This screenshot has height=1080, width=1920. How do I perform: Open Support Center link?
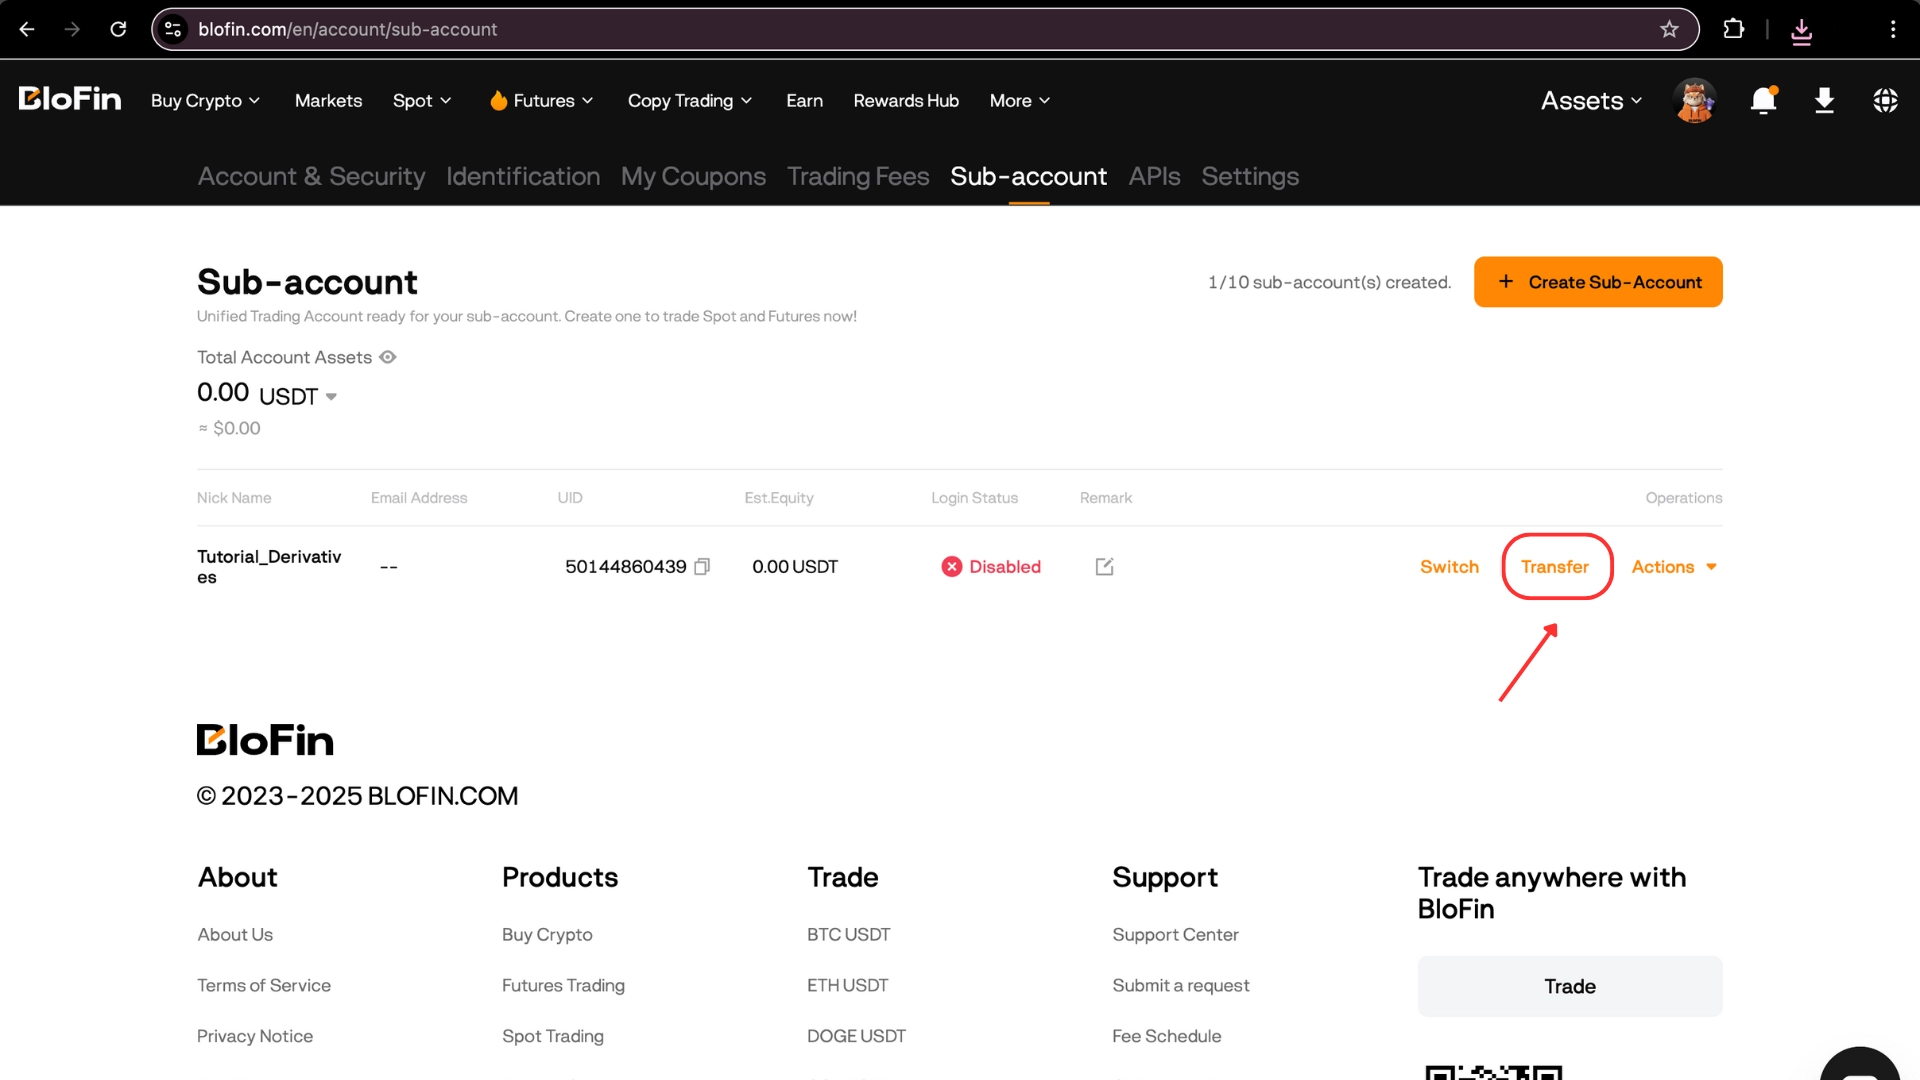click(1175, 935)
